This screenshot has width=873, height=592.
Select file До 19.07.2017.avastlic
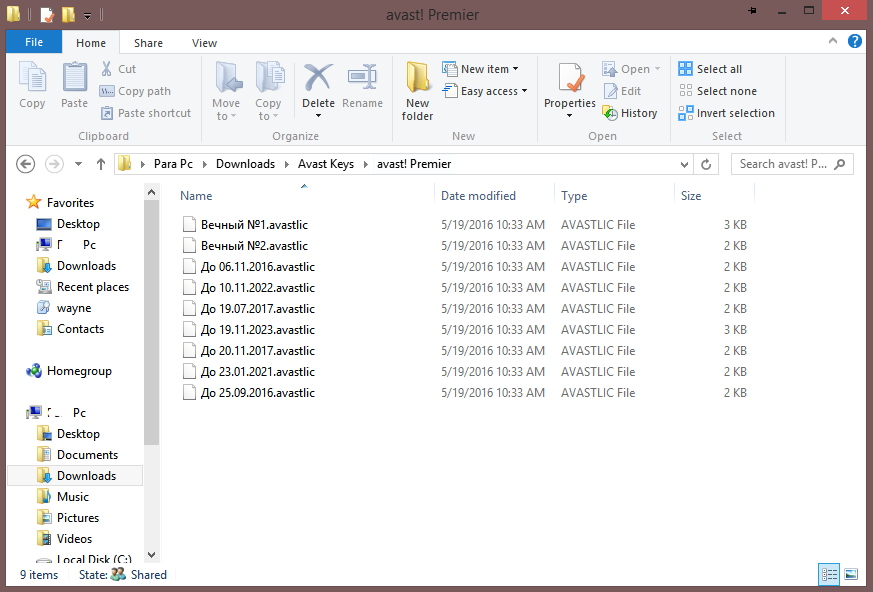(x=257, y=309)
